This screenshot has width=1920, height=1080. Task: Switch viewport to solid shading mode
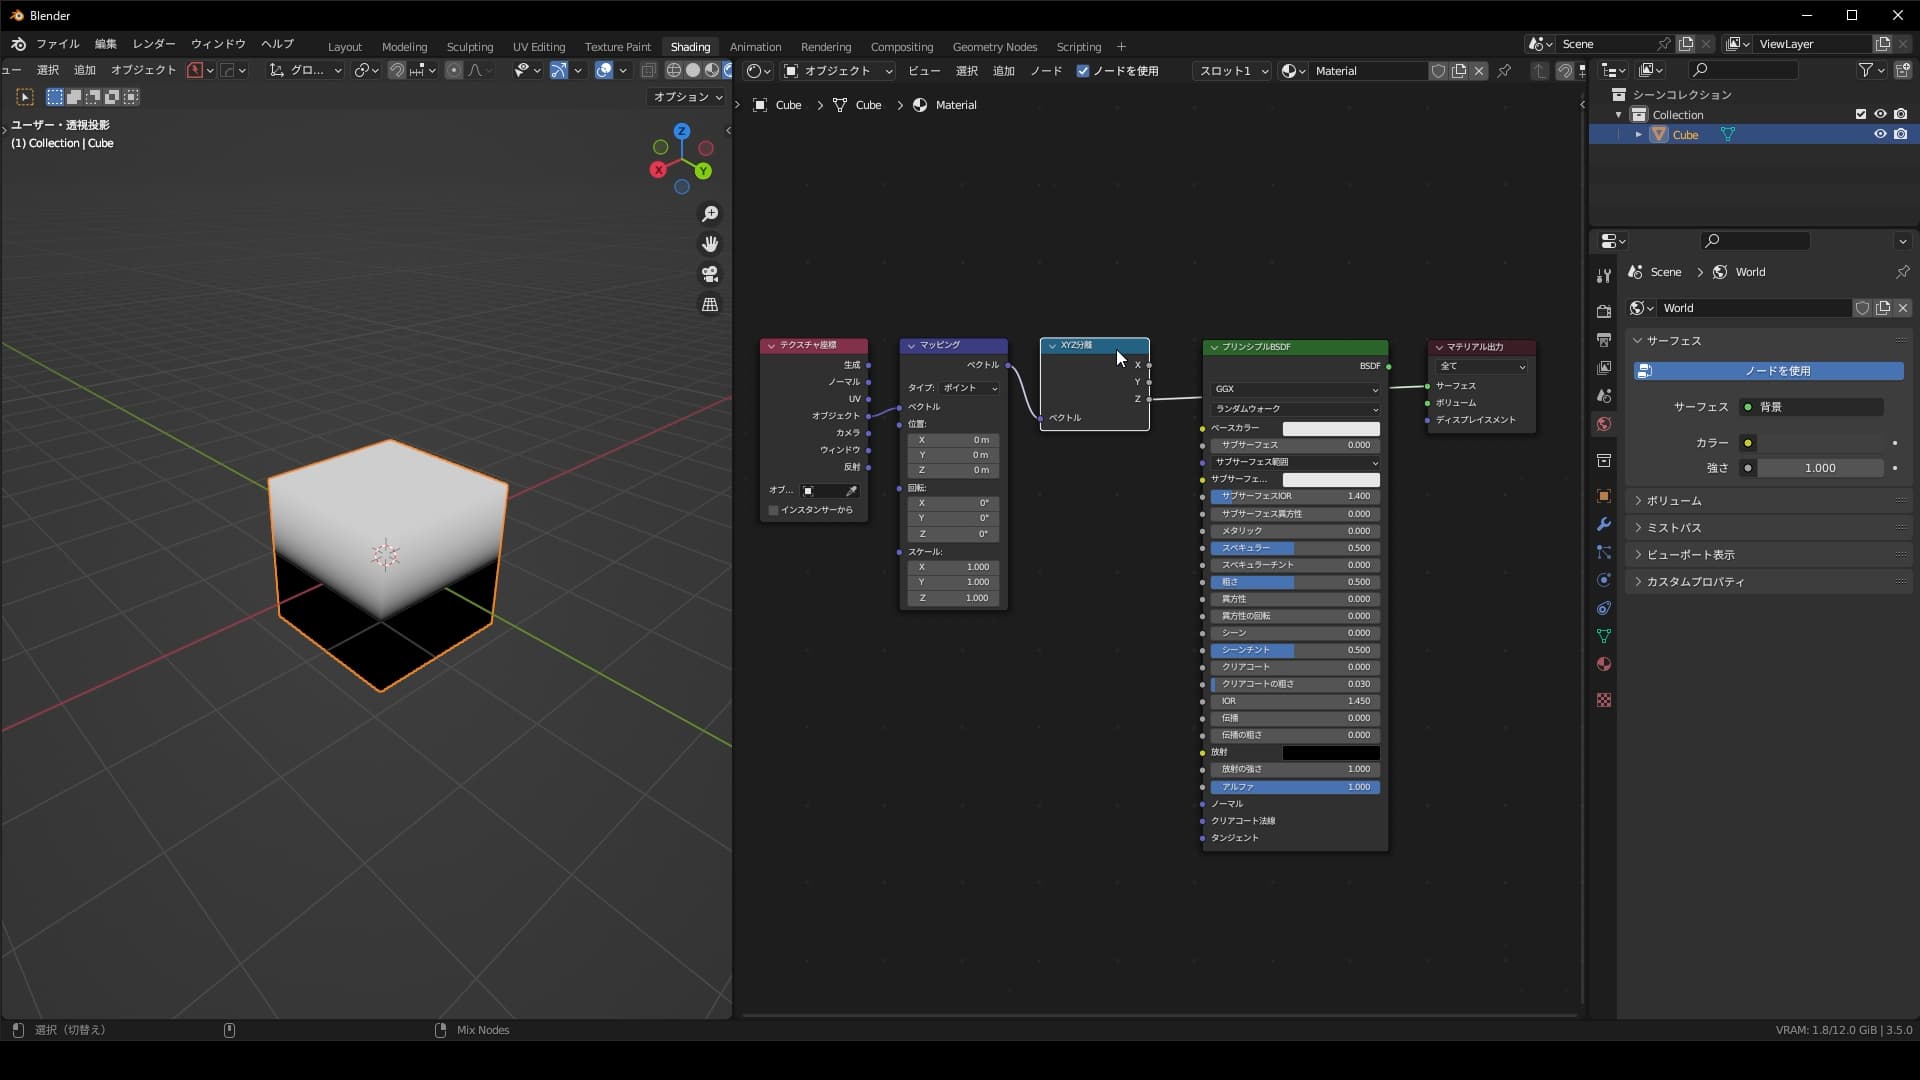692,70
